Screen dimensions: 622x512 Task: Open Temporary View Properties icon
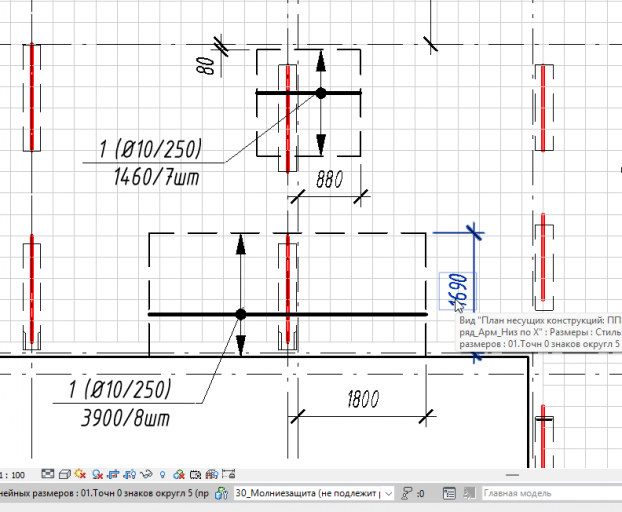(x=196, y=474)
